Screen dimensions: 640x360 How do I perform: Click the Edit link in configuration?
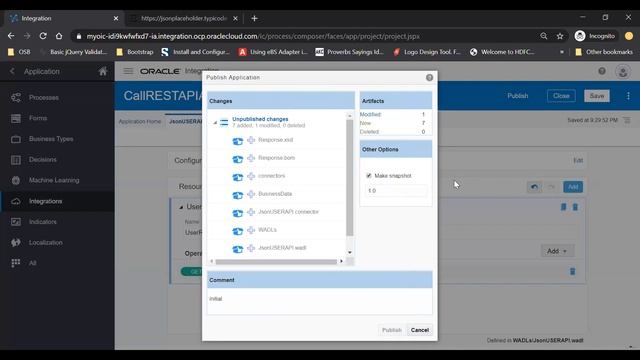578,160
